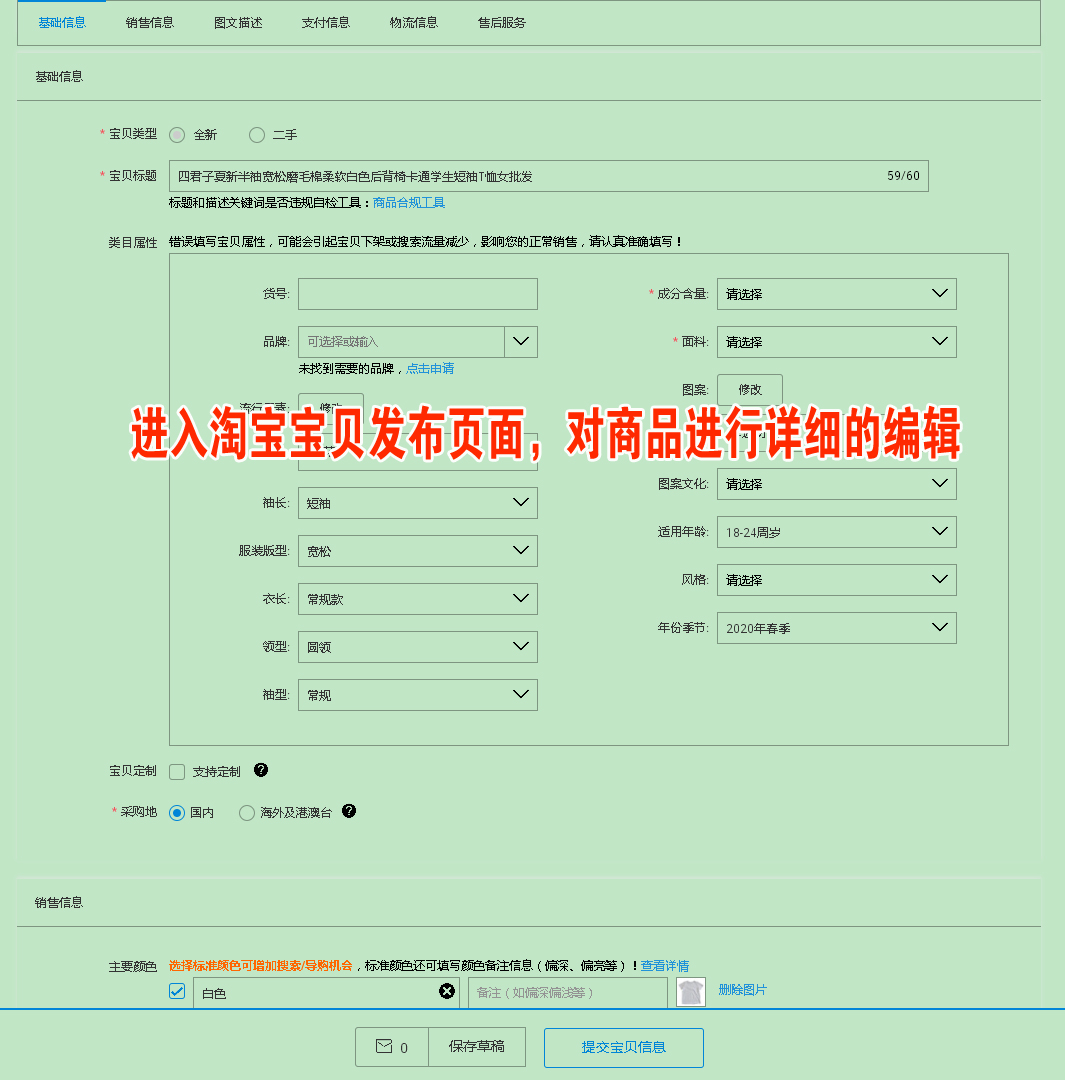This screenshot has height=1080, width=1065.
Task: Click the help icon next to 海外及港澳台
Action: coord(349,812)
